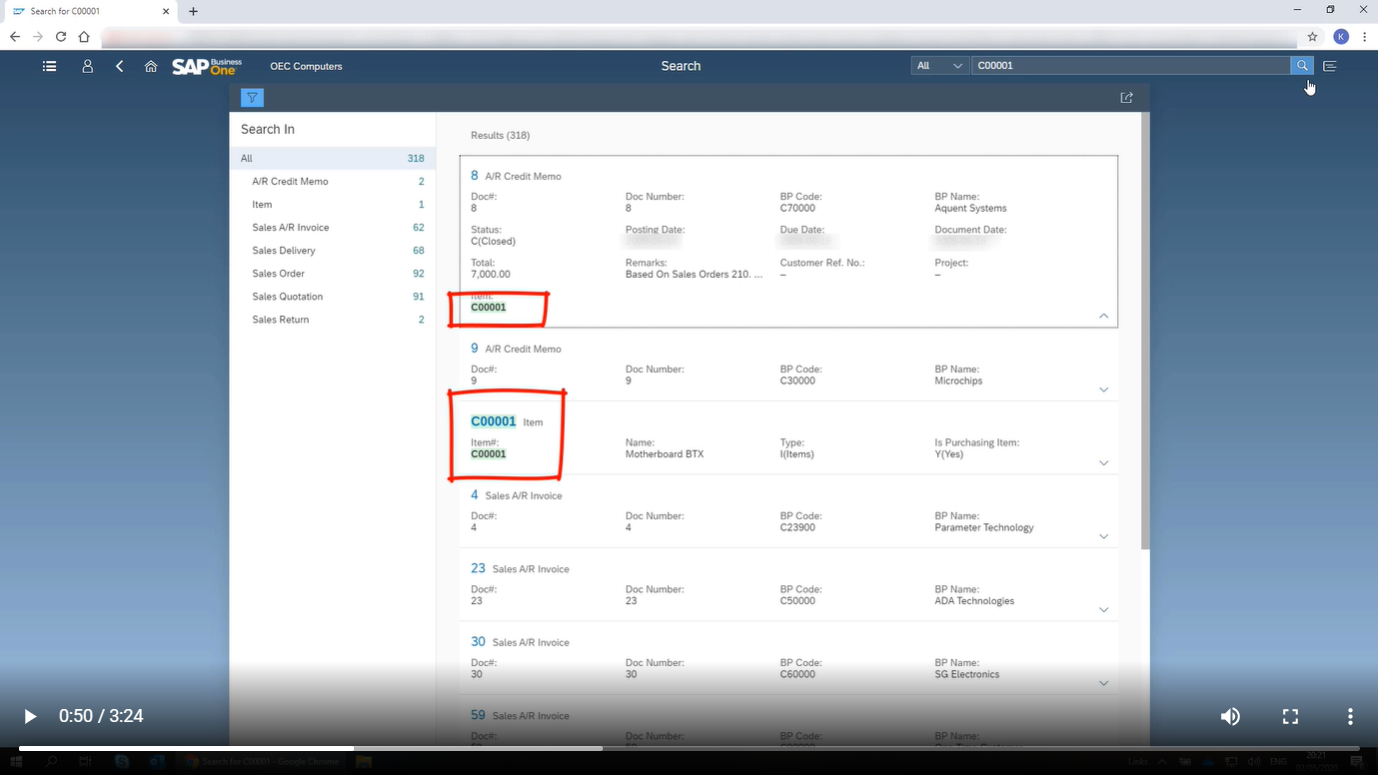Image resolution: width=1378 pixels, height=775 pixels.
Task: Filter results by Sales Order
Action: 332,273
